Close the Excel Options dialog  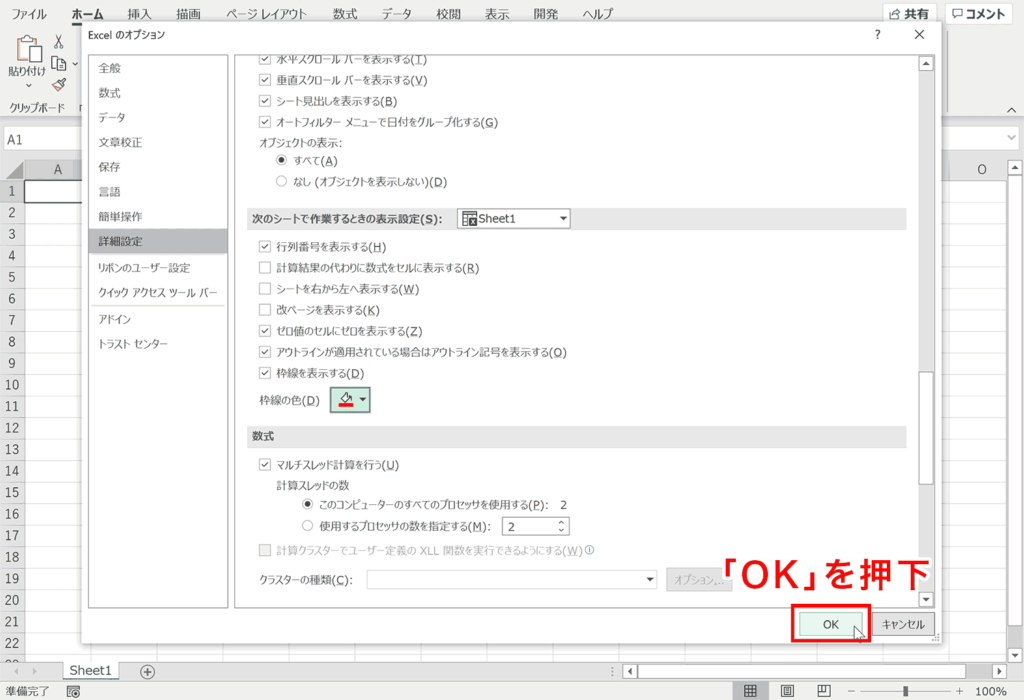(919, 35)
